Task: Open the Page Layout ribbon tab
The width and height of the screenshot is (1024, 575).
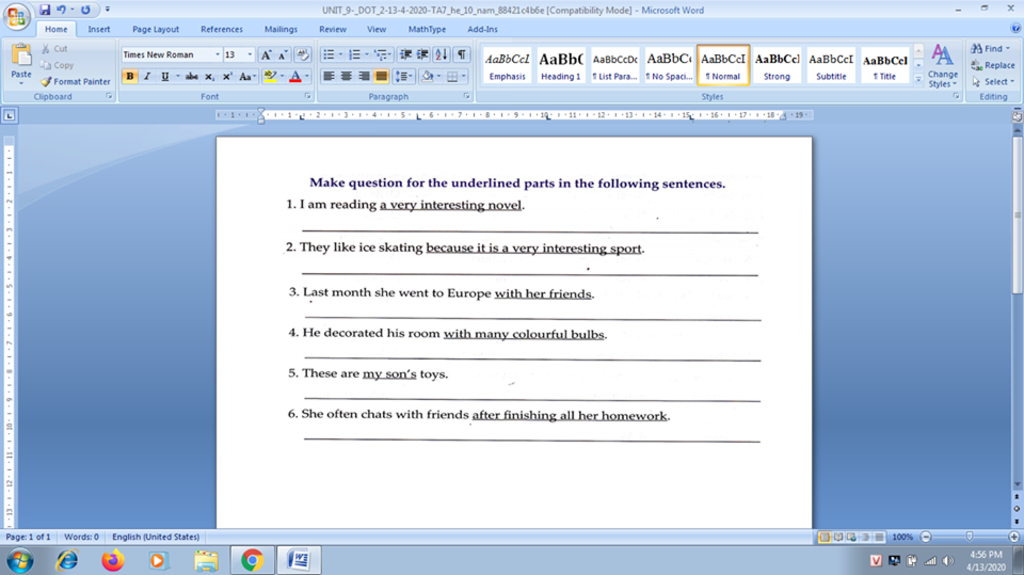Action: [155, 29]
